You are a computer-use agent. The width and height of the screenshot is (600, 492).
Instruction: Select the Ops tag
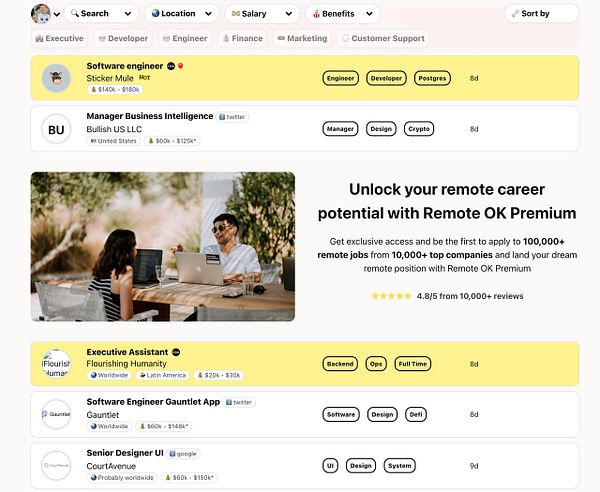pos(376,364)
